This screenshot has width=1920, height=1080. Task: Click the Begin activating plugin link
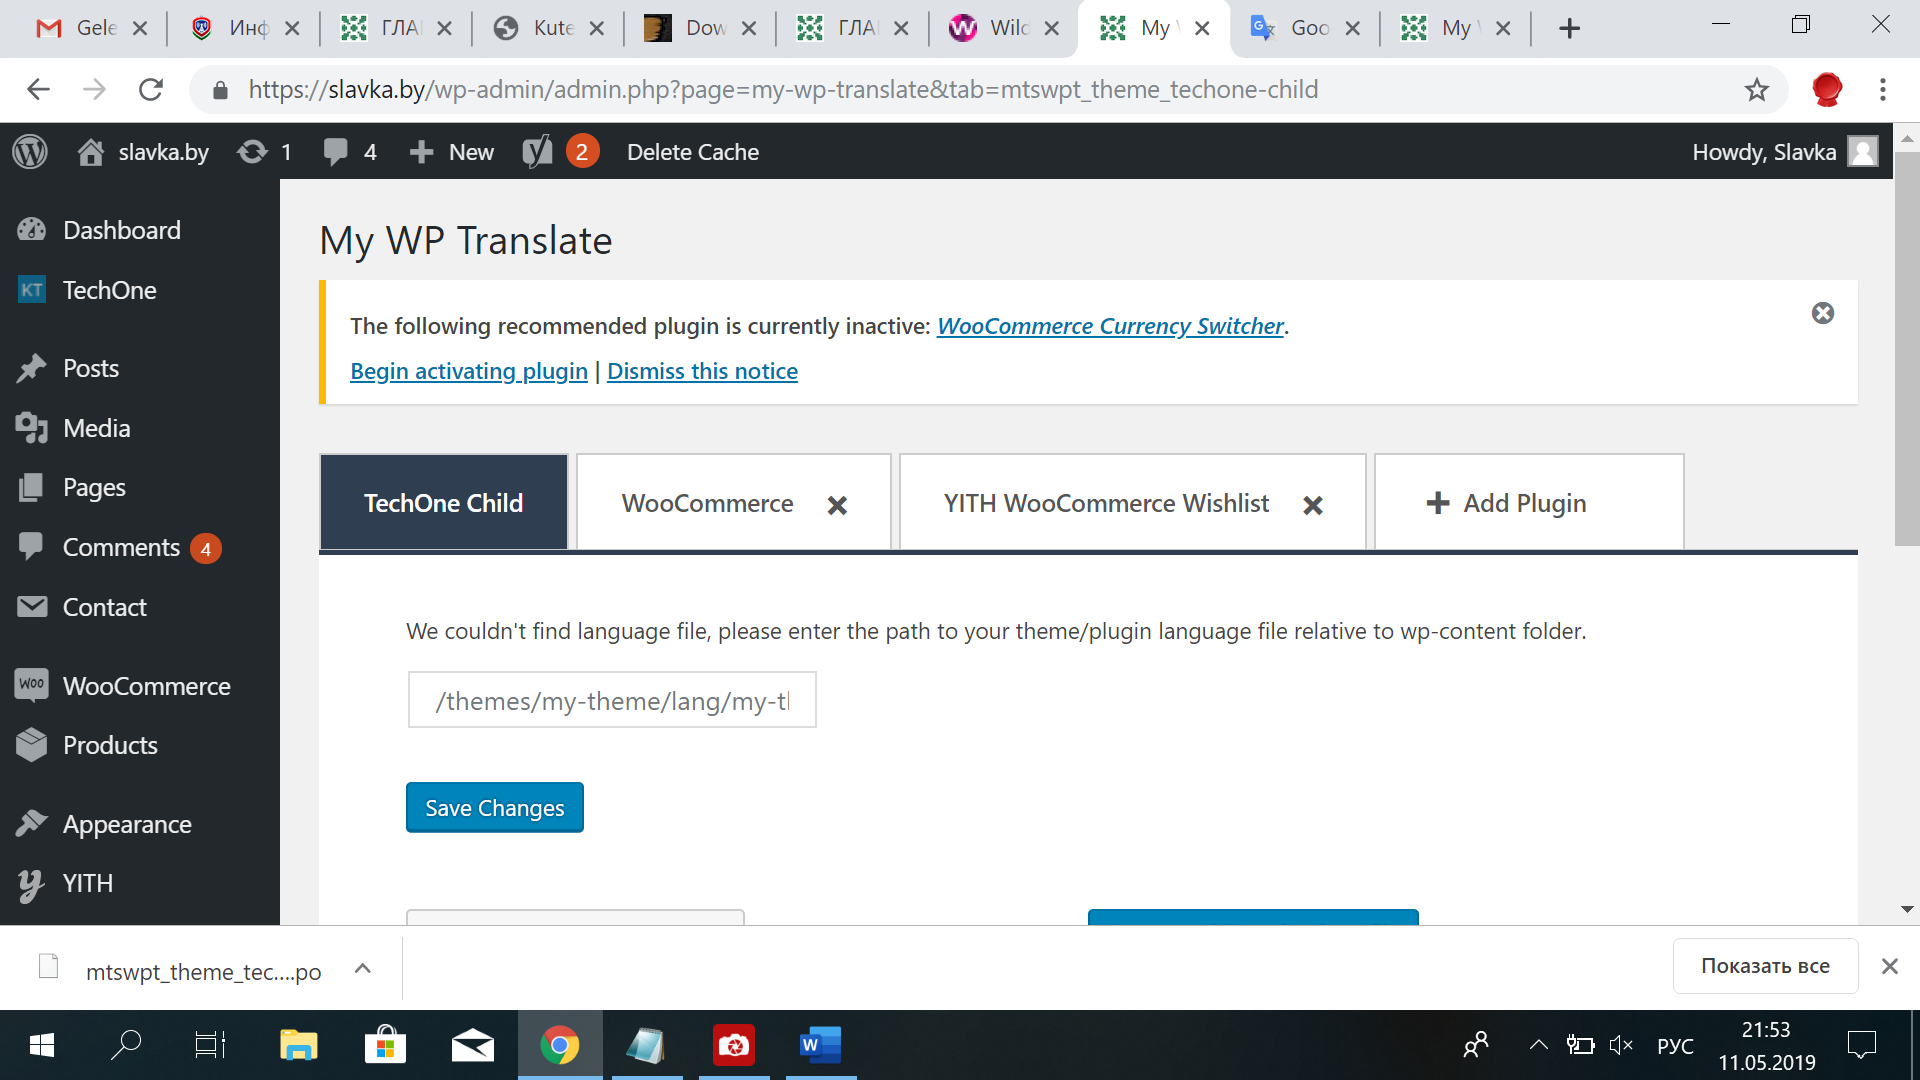[x=469, y=371]
